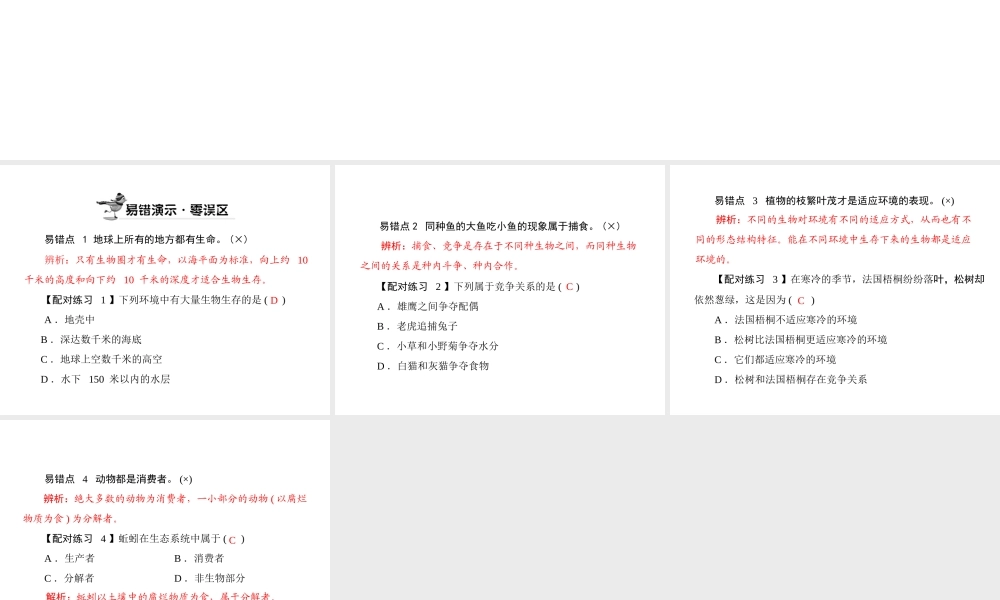Click red explanation 不同的生物对环境有不同的适应方式
Viewport: 1000px width, 600px height.
click(x=833, y=239)
